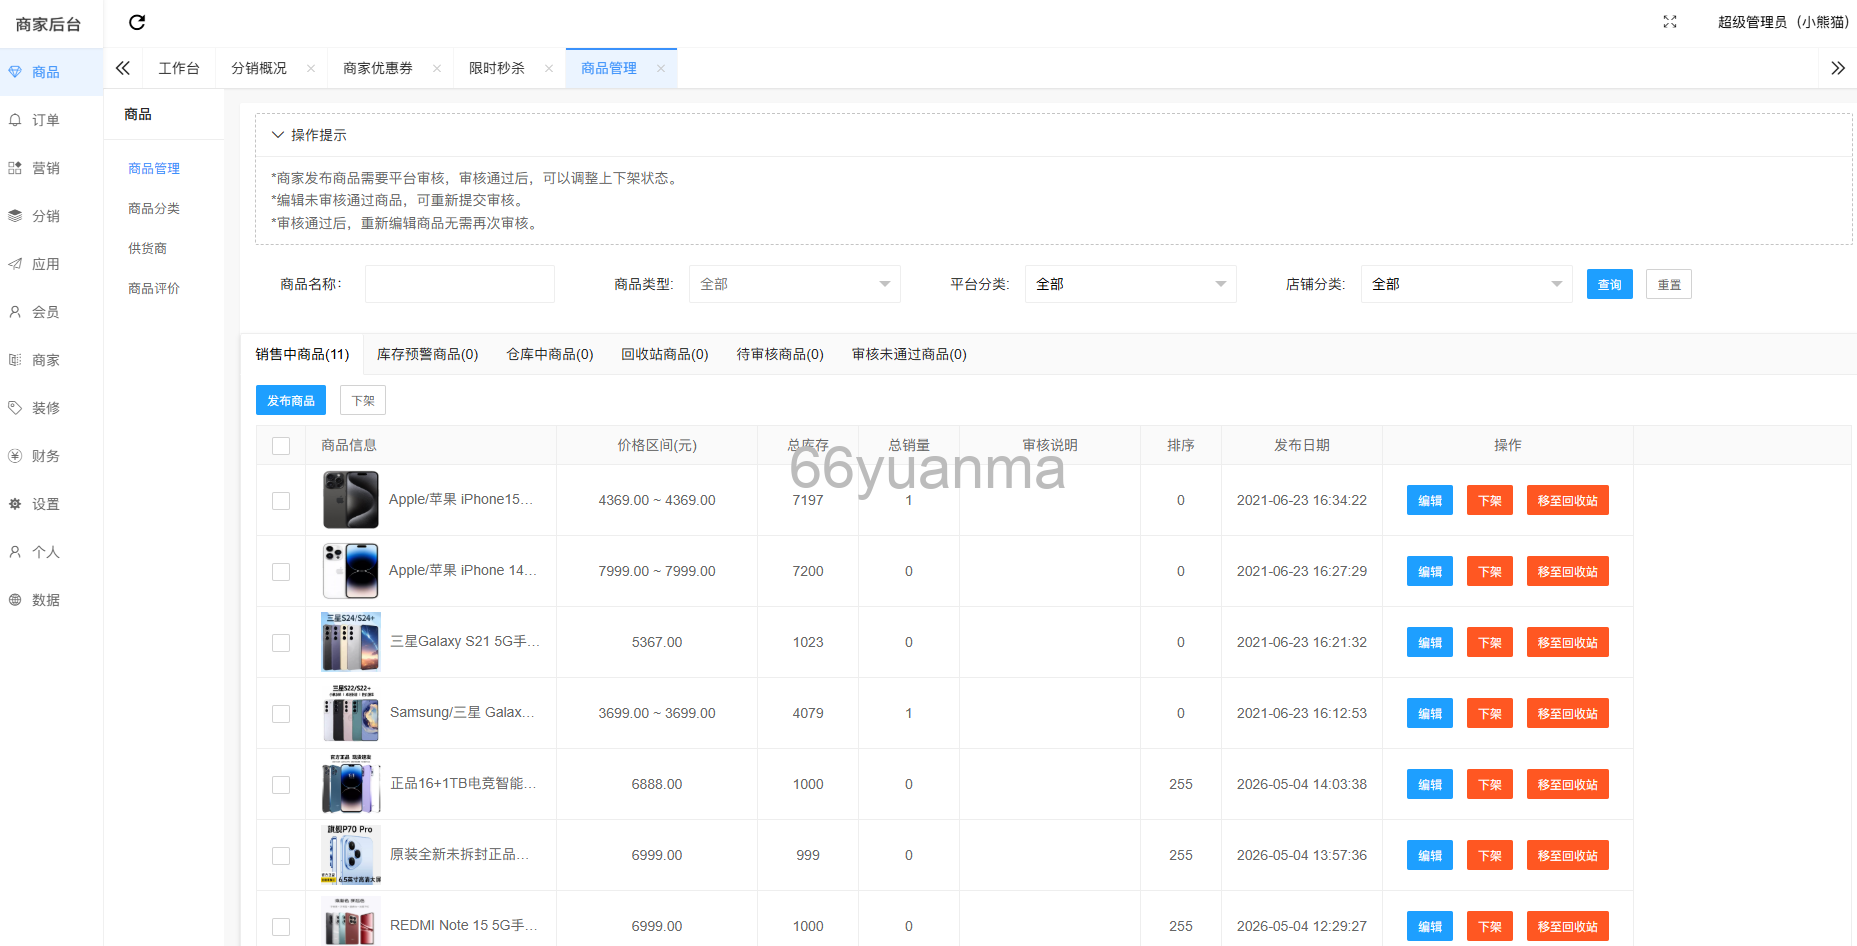The image size is (1857, 946).
Task: Open 供货商 in the submenu
Action: (148, 248)
